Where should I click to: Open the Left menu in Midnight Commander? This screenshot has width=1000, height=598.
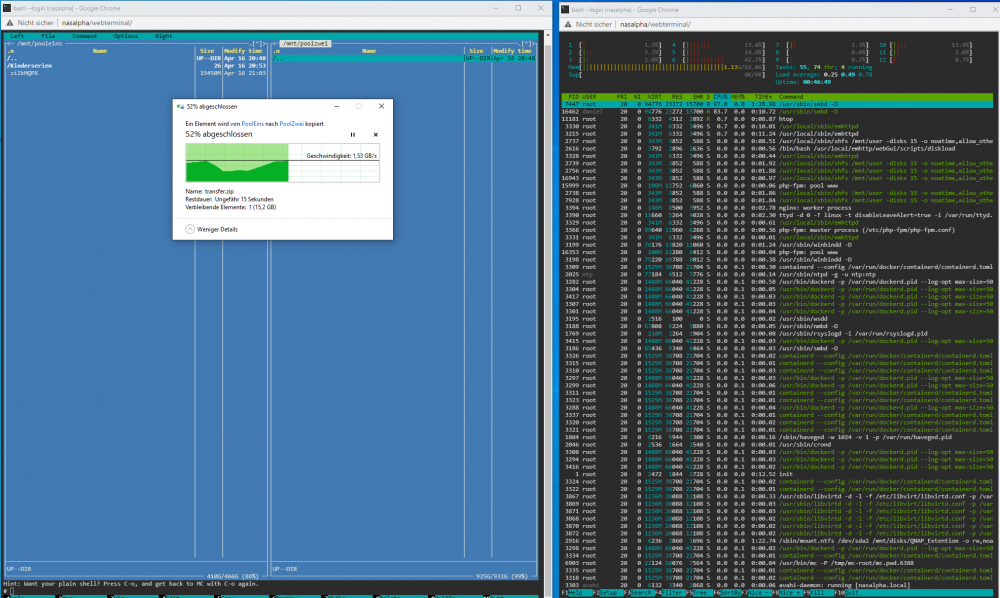17,36
